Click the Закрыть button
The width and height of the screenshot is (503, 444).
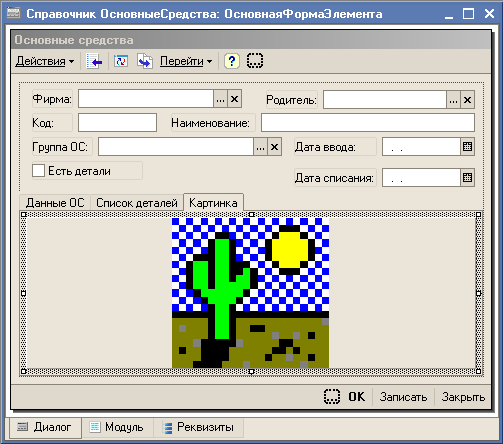click(x=463, y=397)
